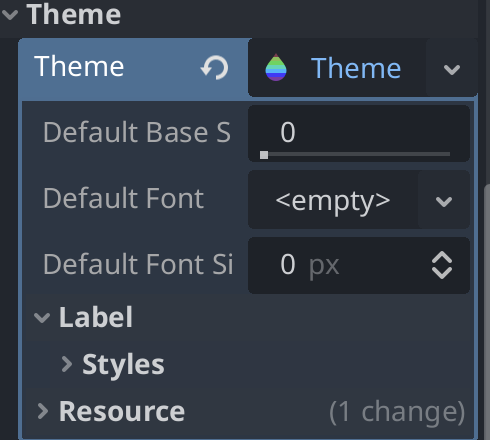Click the Default Base Scale value field
This screenshot has height=440, width=490.
359,133
